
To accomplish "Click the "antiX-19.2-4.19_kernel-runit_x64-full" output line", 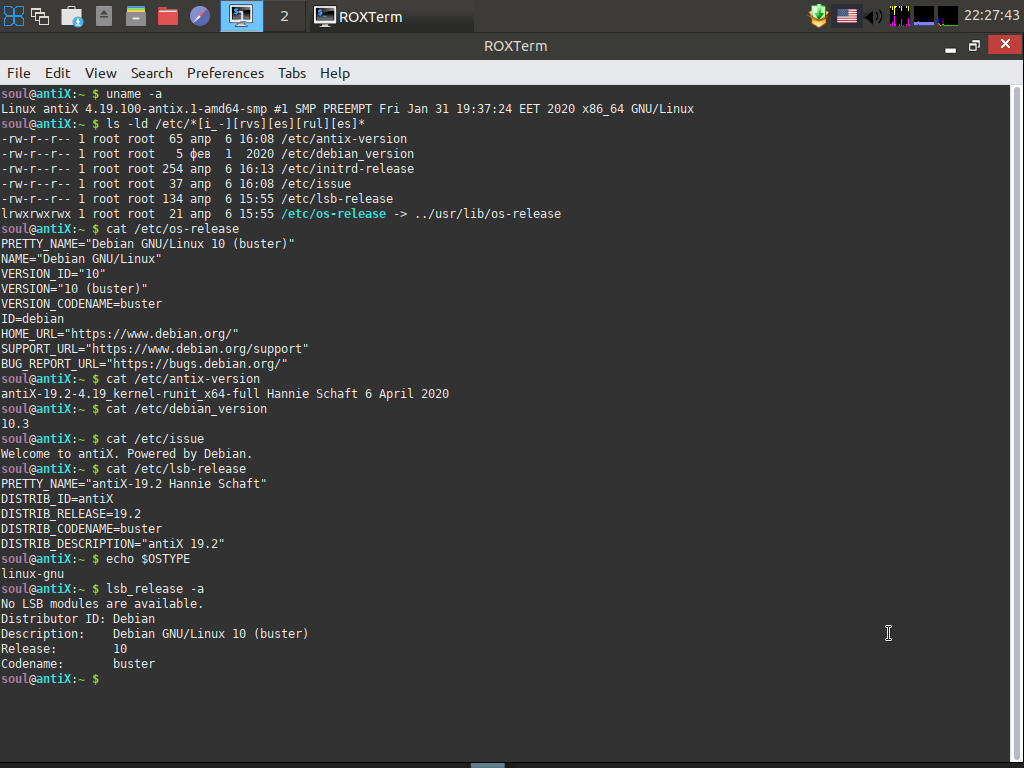I will click(225, 394).
